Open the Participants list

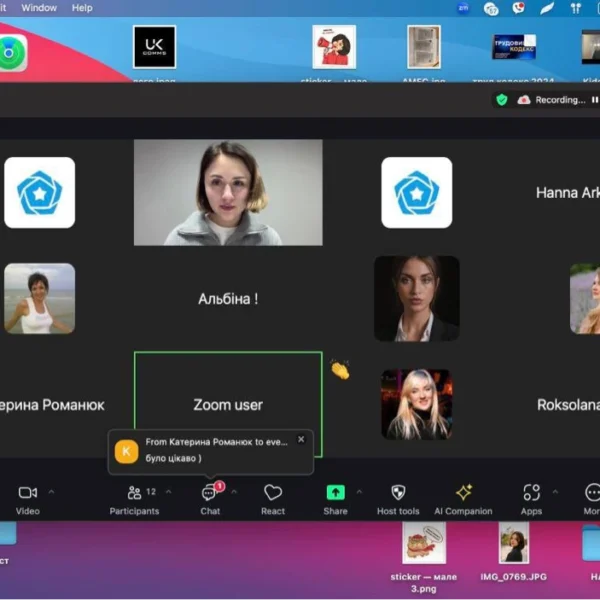[134, 495]
